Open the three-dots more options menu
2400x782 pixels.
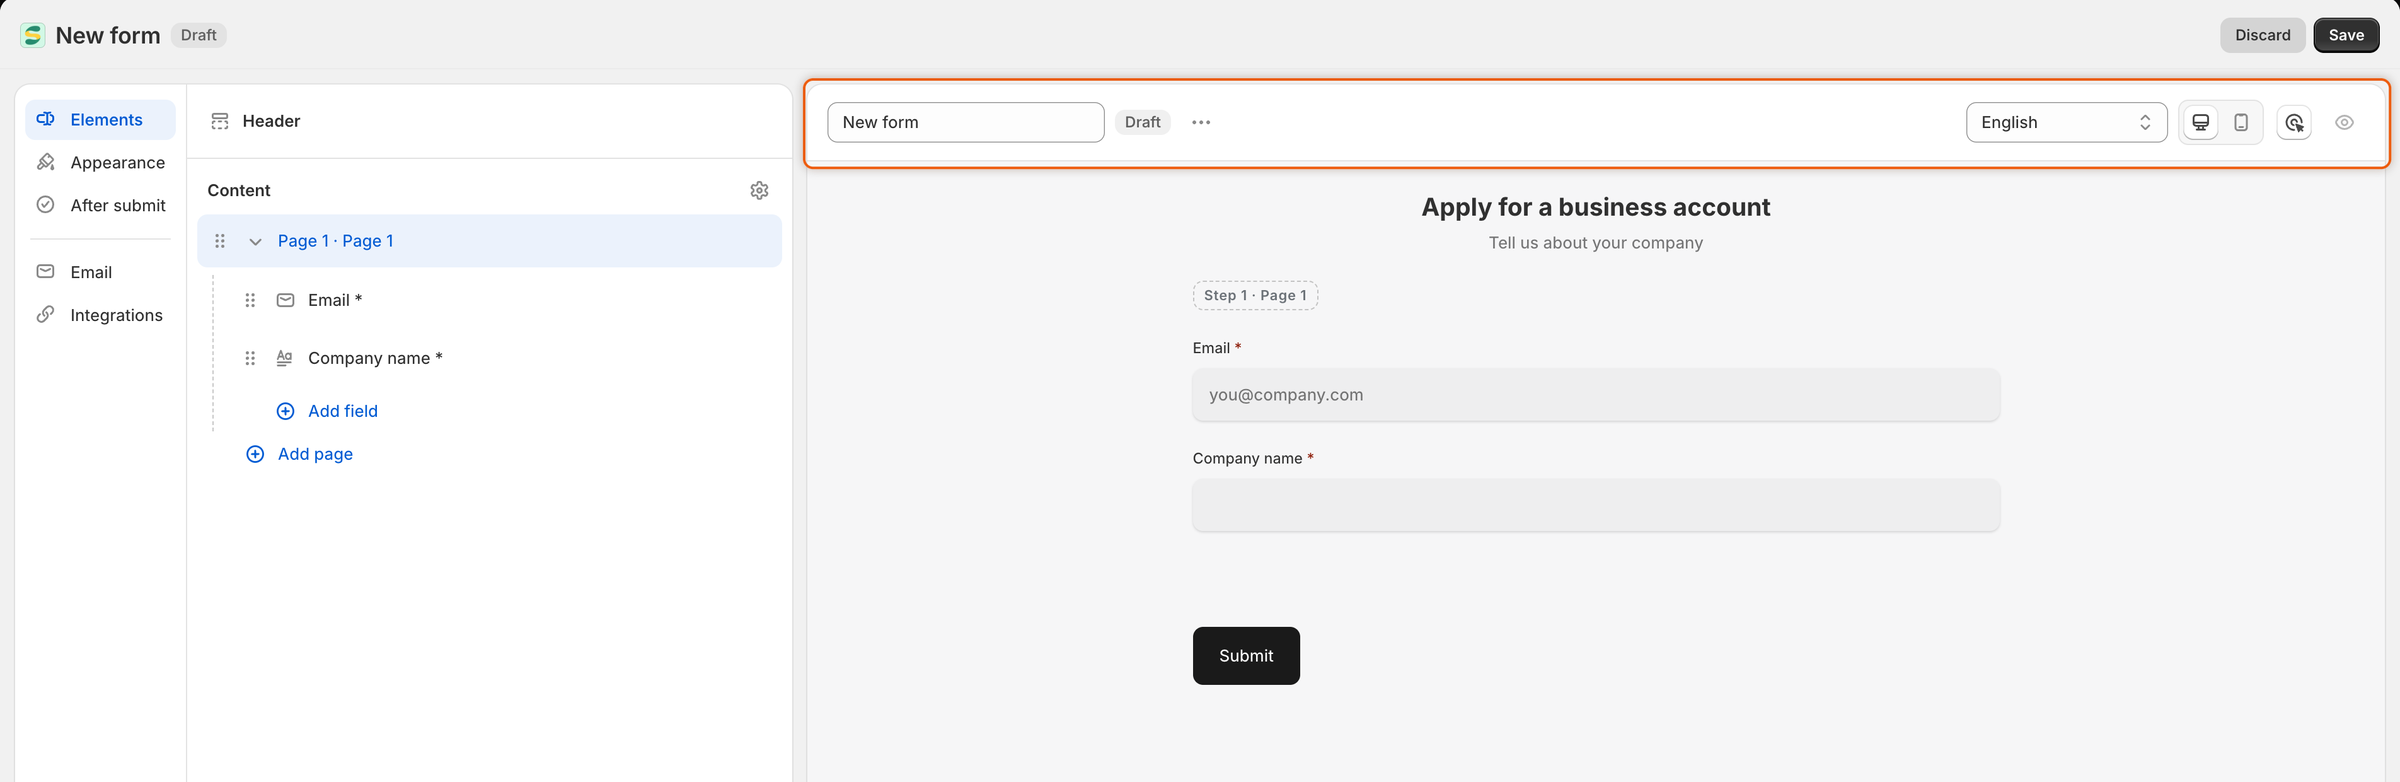(1201, 122)
